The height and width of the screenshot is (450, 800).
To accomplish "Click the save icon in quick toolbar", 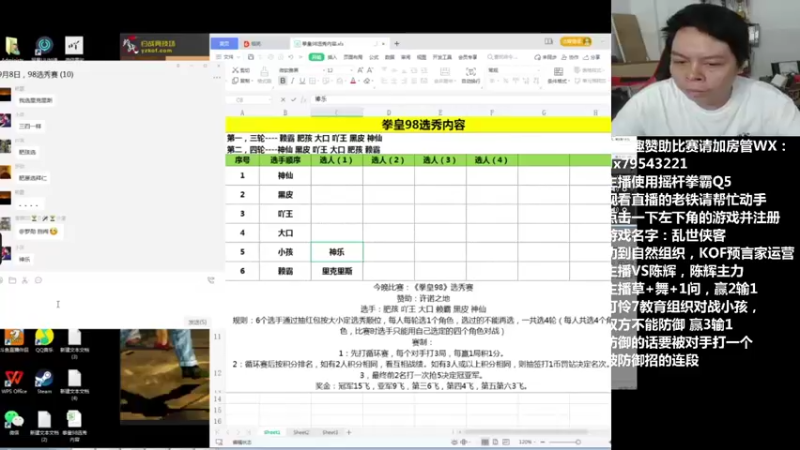I will click(251, 57).
